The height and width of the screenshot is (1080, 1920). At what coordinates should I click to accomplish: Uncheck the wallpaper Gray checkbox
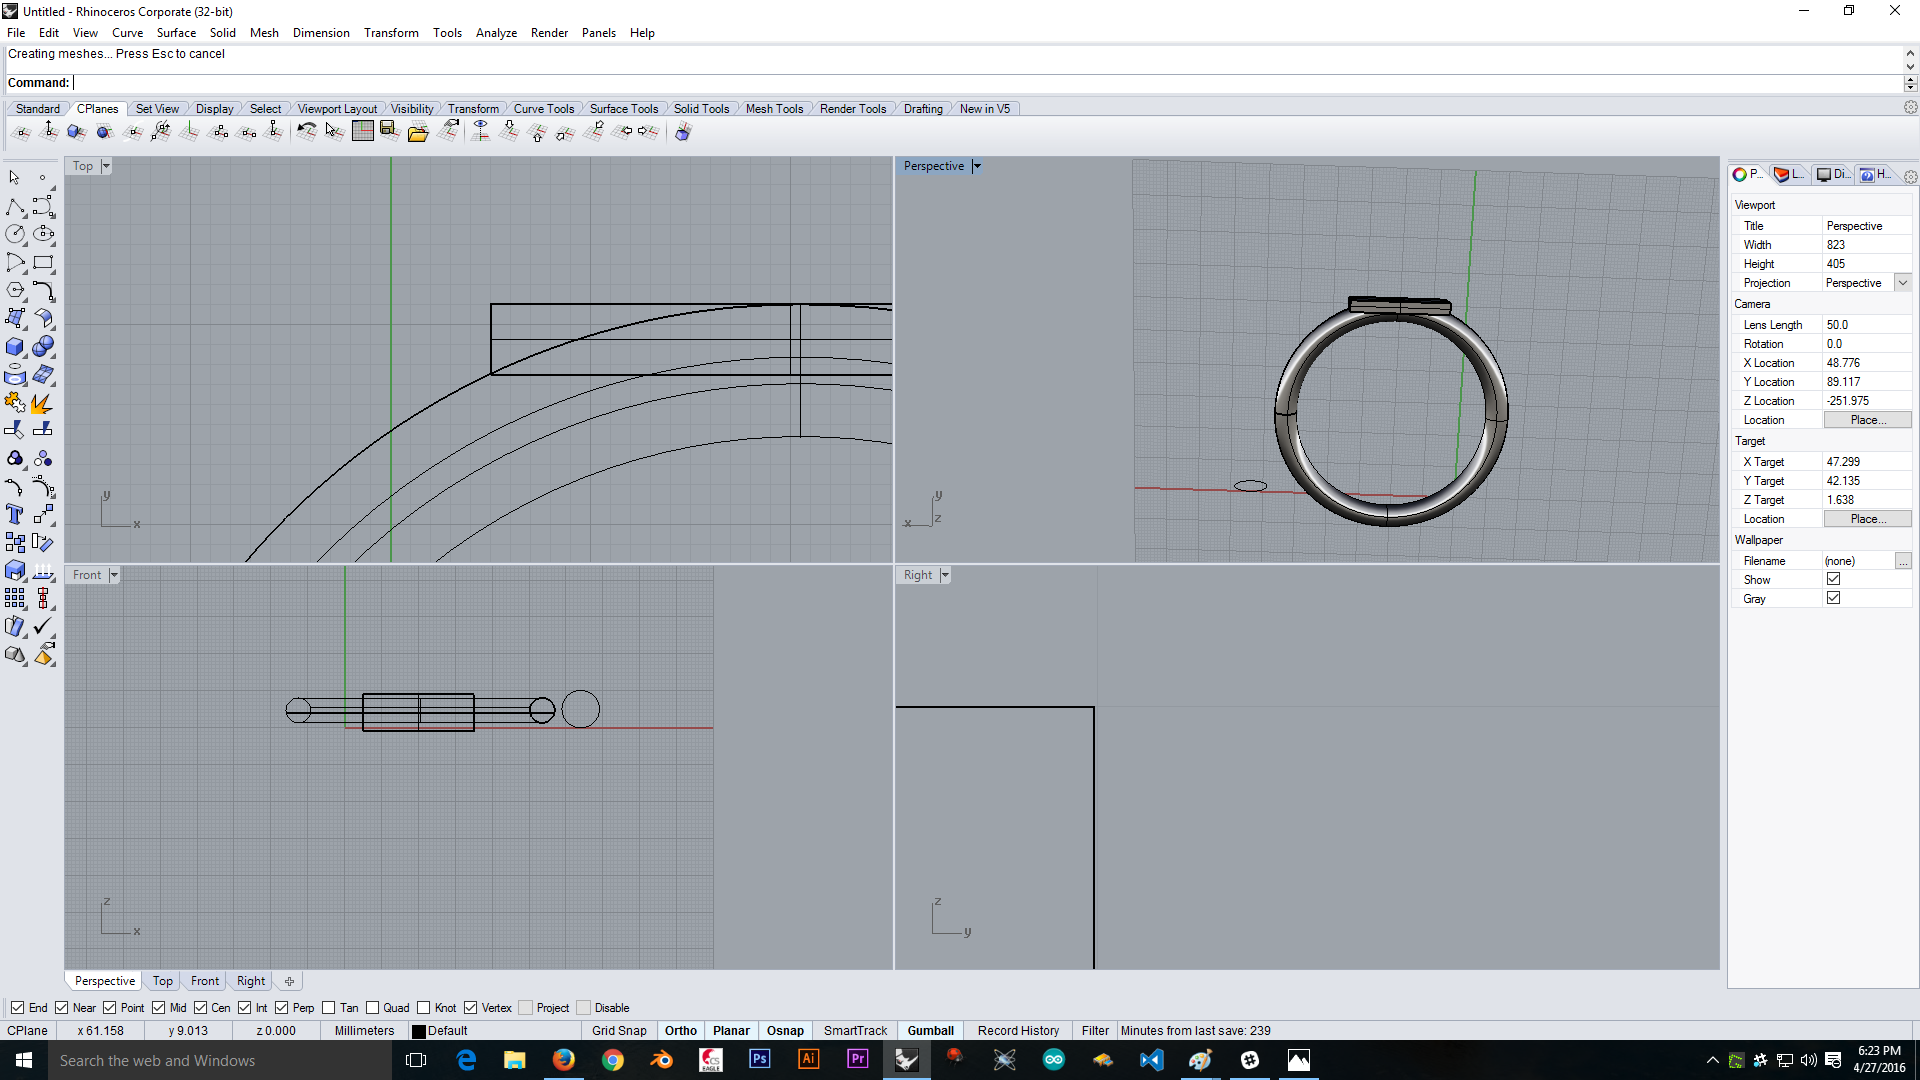(x=1833, y=598)
